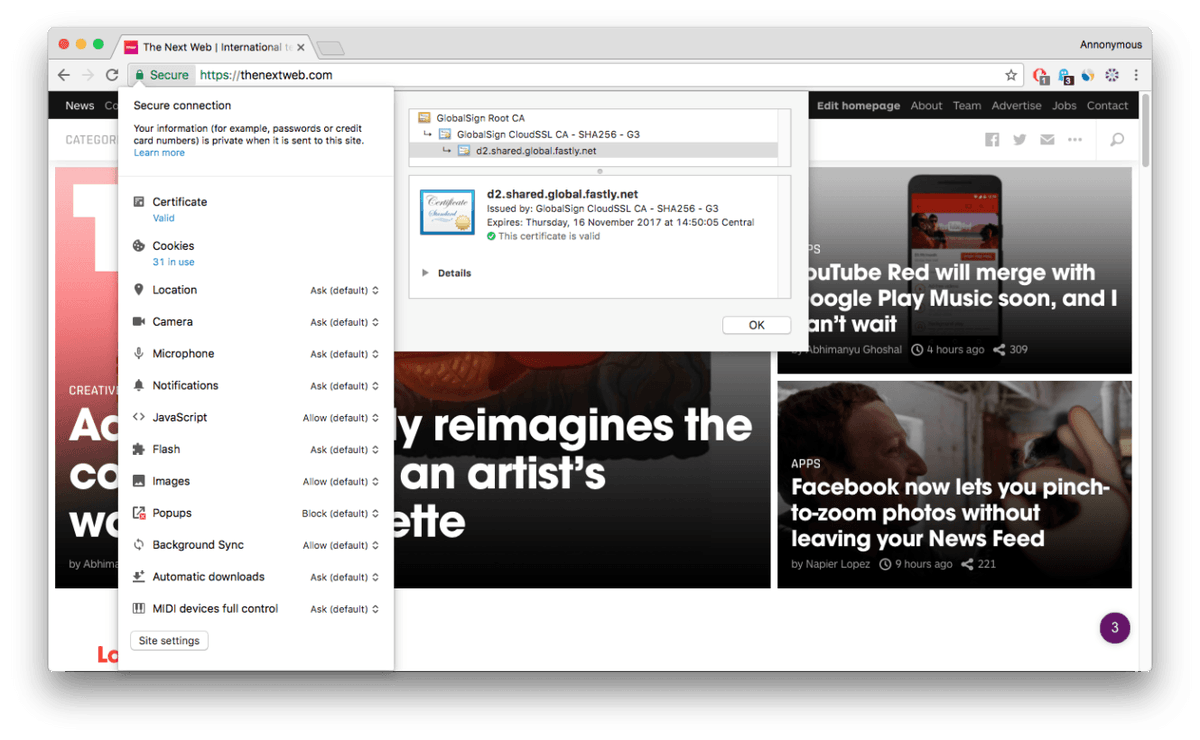Screen dimensions: 1200x740
Task: Open the Background Sync permission dropdown
Action: tap(341, 545)
